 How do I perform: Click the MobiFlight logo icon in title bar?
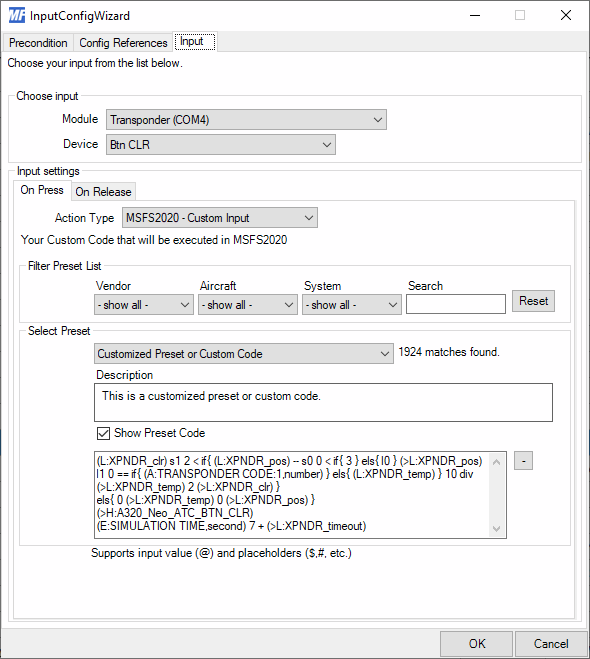pos(17,16)
